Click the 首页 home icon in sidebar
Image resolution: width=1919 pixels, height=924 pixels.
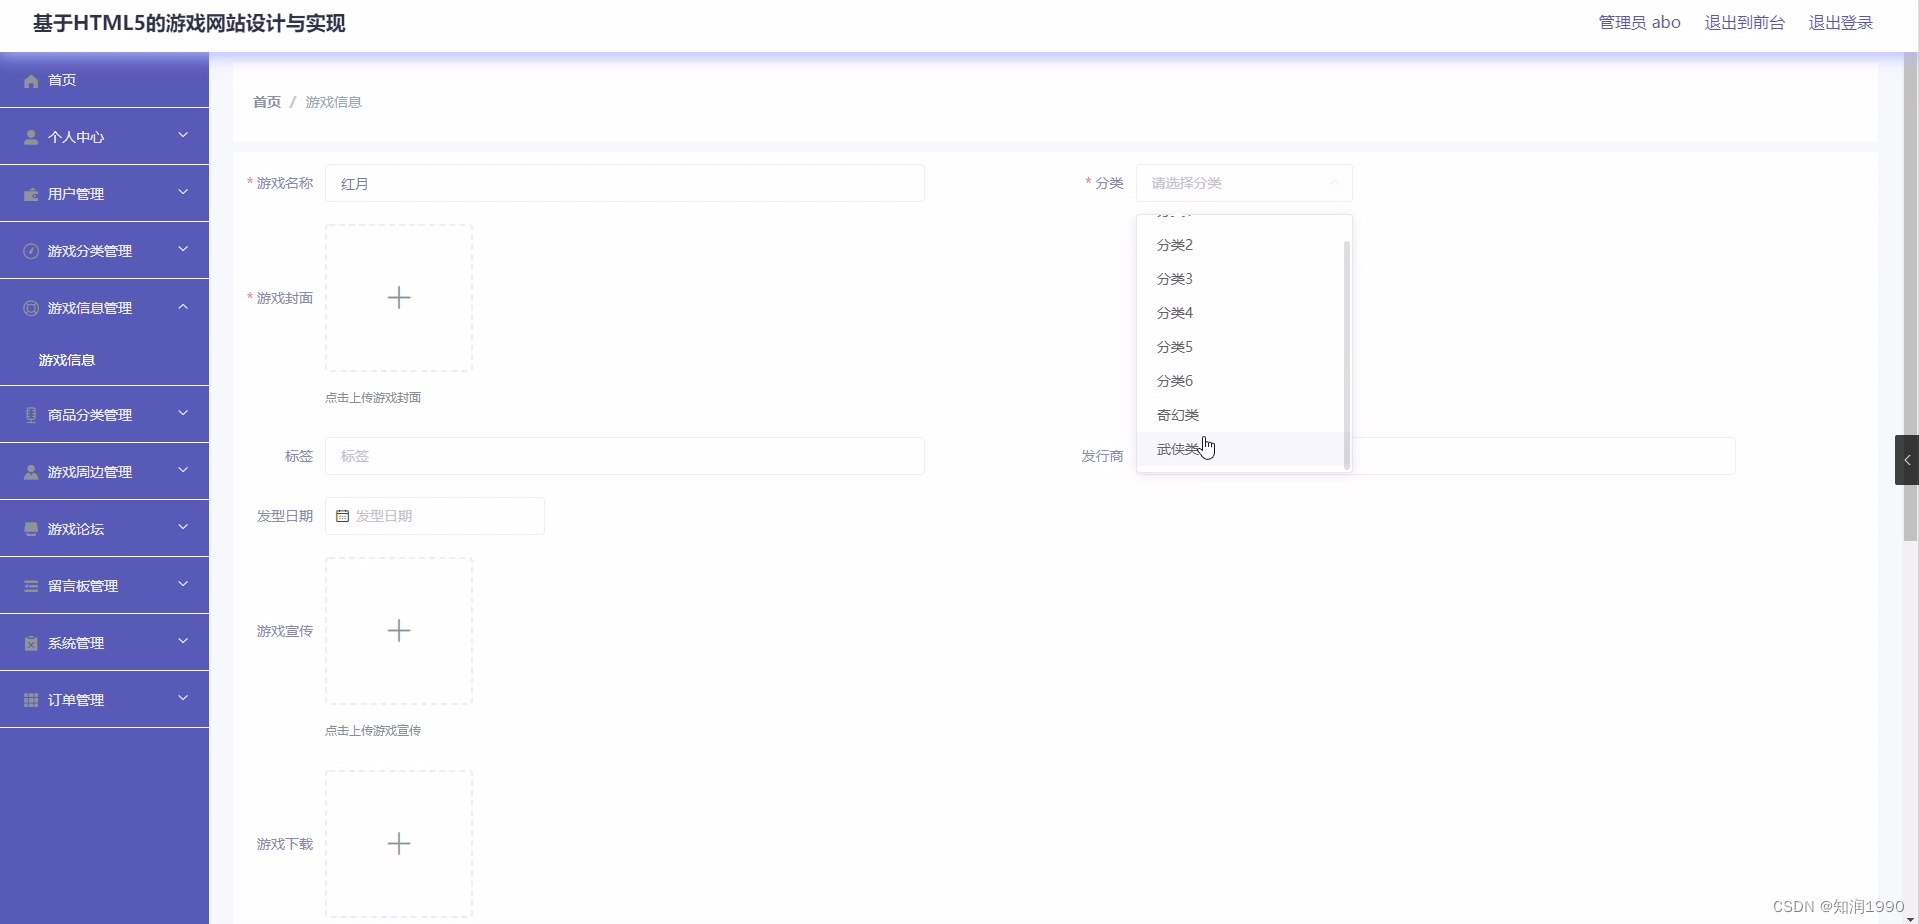pyautogui.click(x=30, y=80)
